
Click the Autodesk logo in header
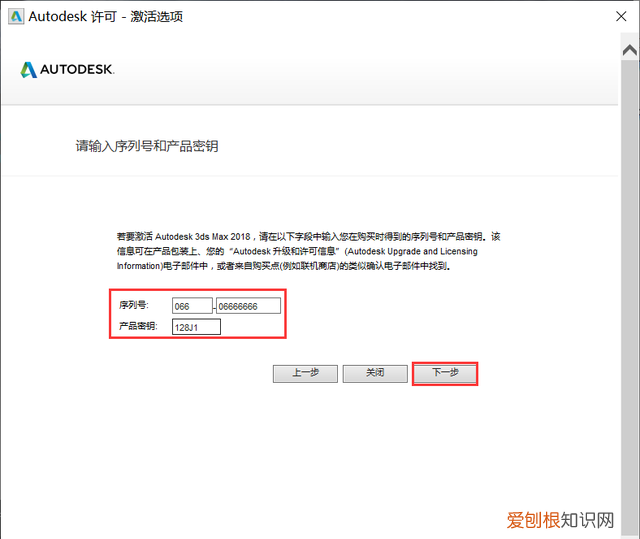tap(68, 69)
